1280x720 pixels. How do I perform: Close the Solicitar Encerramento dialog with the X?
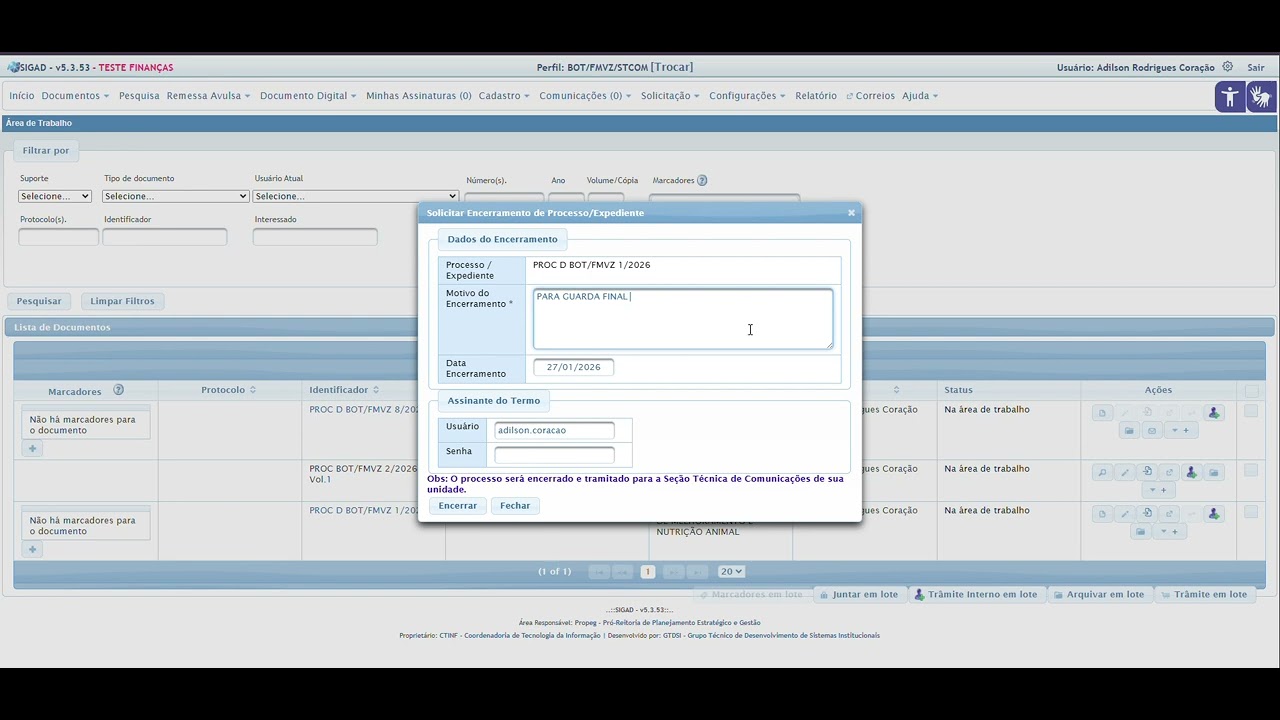tap(851, 213)
